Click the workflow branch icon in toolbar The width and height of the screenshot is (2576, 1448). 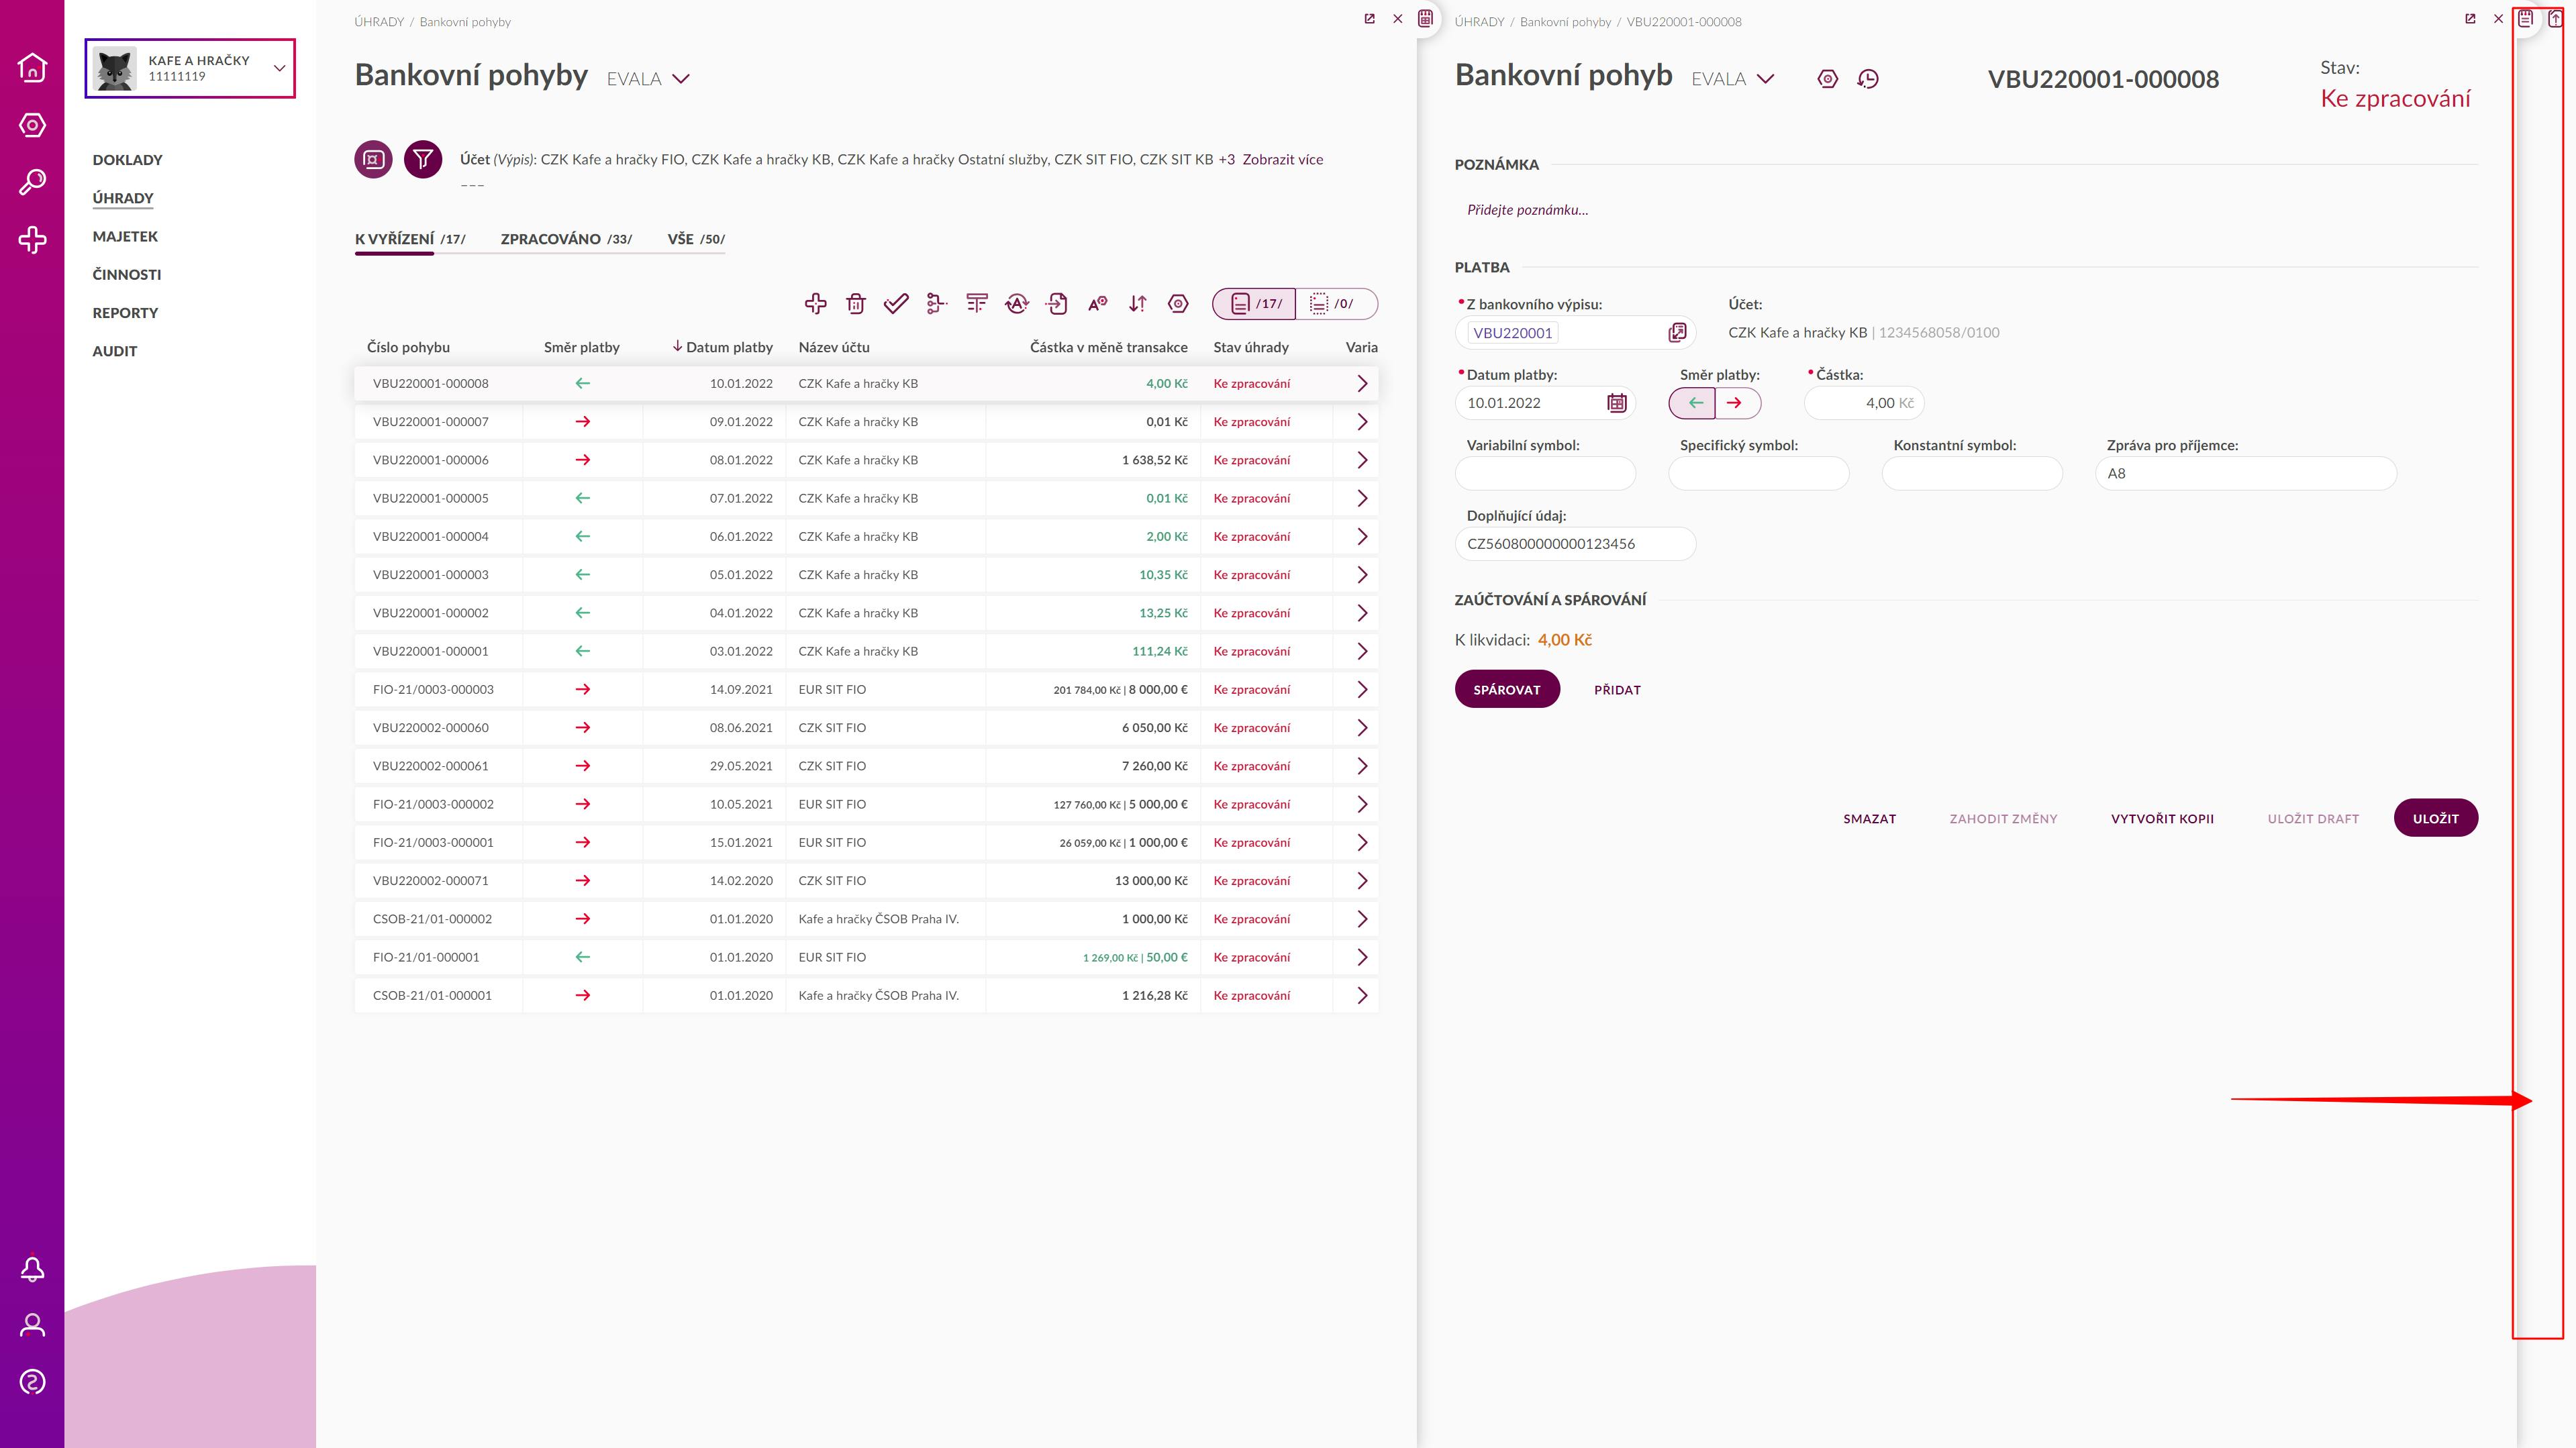[x=936, y=303]
